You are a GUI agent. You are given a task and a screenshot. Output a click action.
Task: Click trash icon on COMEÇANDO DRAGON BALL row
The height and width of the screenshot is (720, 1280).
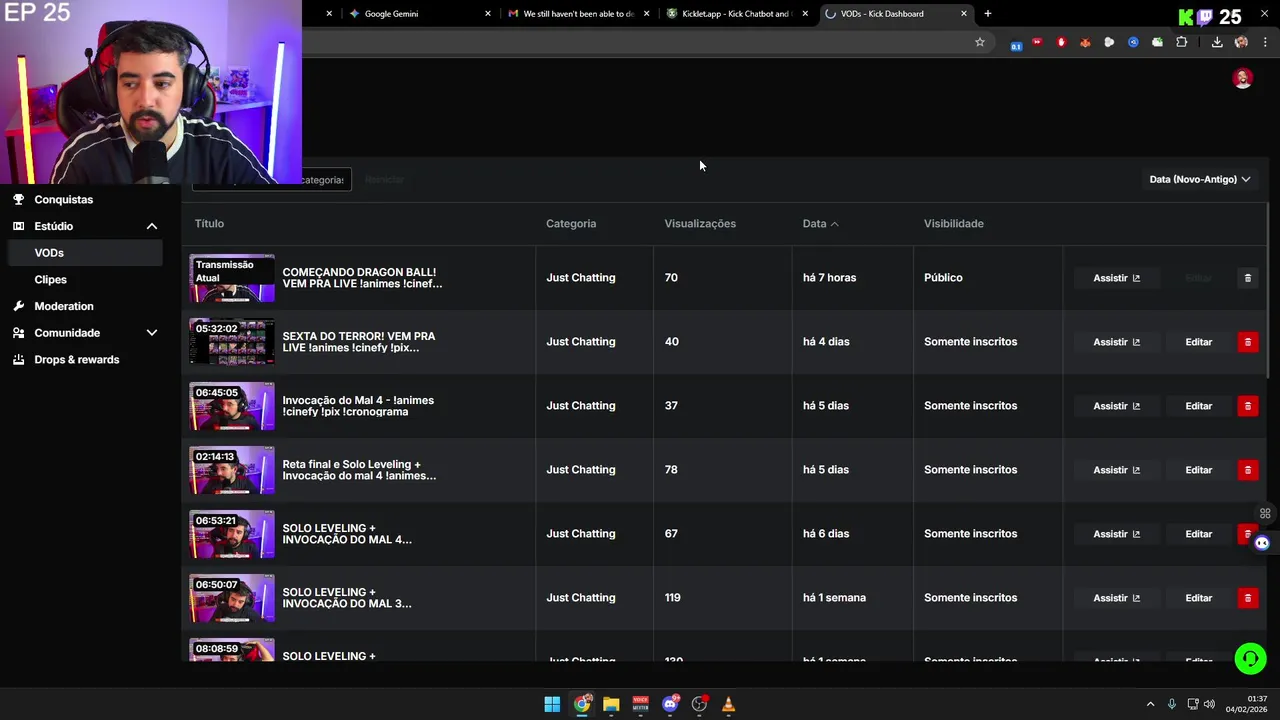(1247, 278)
